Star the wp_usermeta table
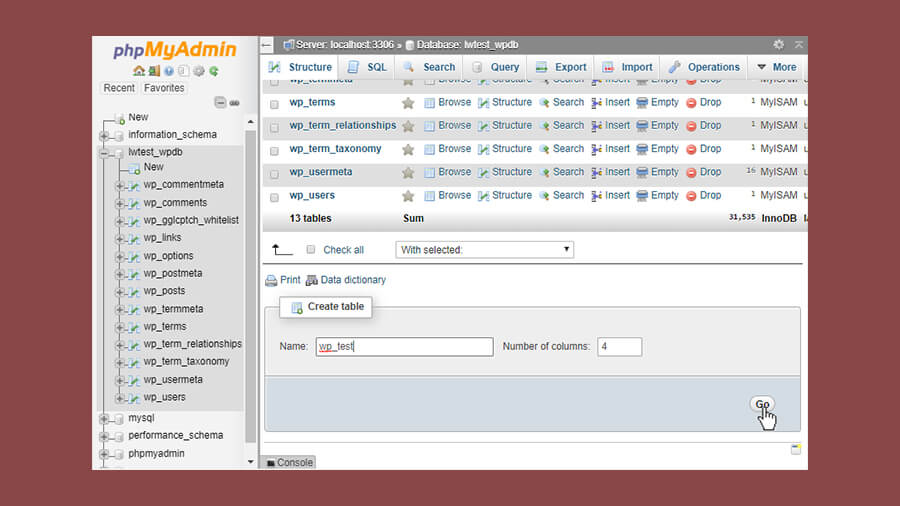Image resolution: width=900 pixels, height=506 pixels. point(408,172)
